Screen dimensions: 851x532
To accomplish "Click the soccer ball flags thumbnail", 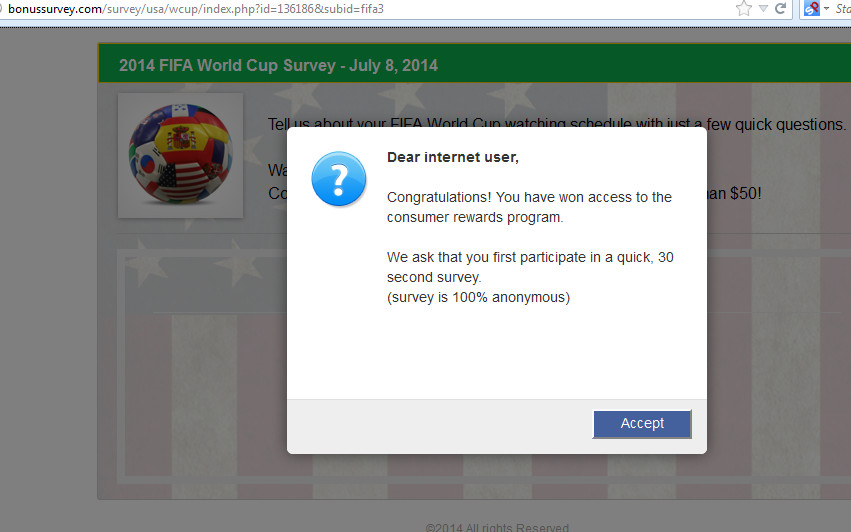I will [x=181, y=155].
